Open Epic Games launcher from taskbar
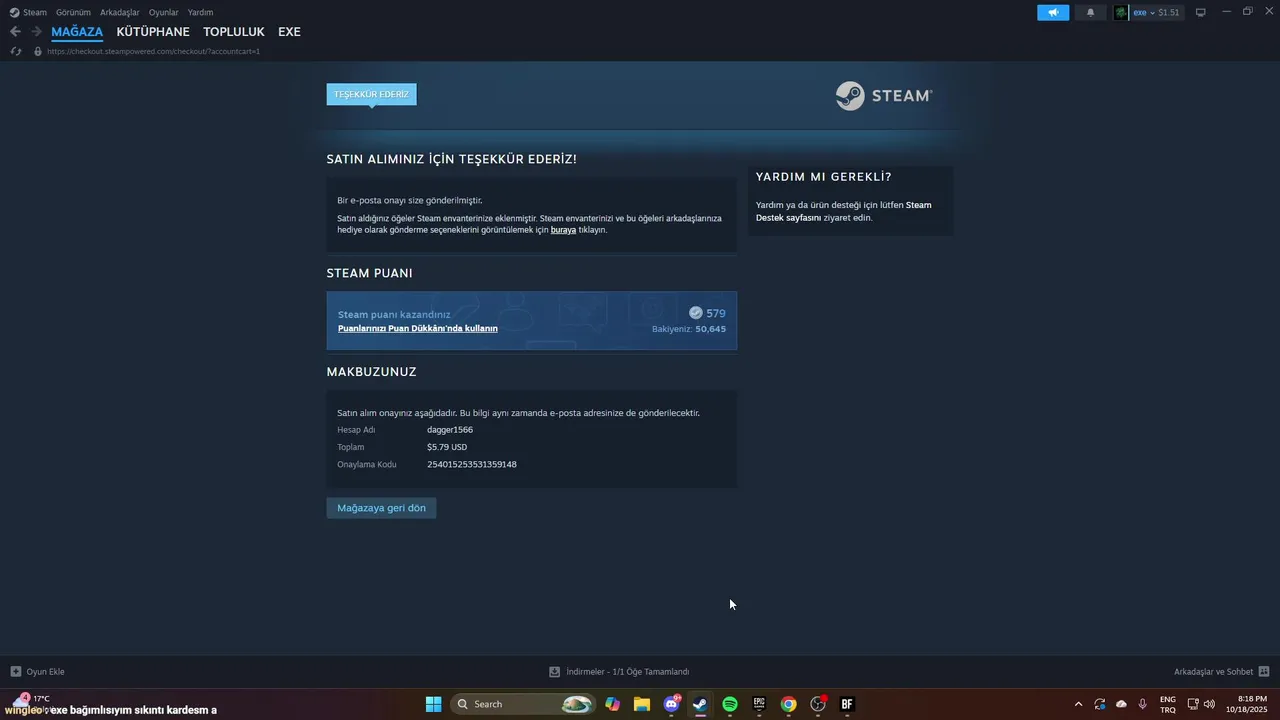This screenshot has width=1280, height=720. coord(759,704)
